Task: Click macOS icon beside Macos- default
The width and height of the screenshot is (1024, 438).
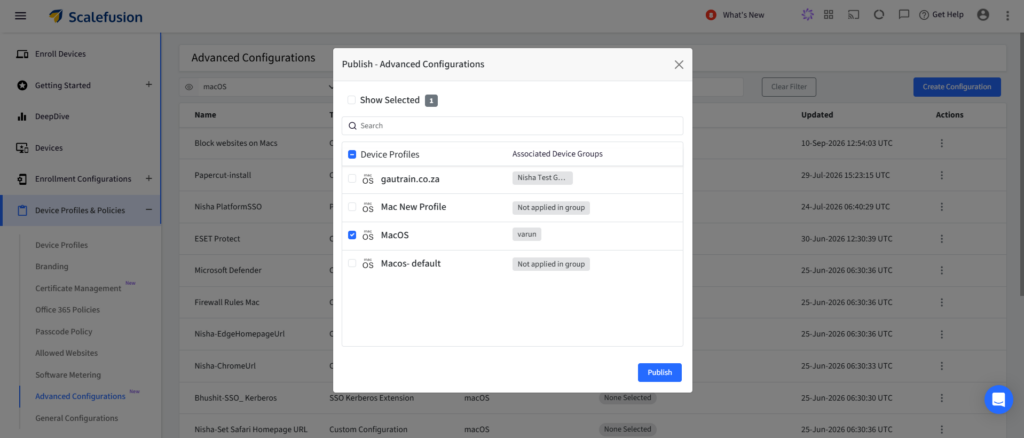Action: click(x=368, y=264)
